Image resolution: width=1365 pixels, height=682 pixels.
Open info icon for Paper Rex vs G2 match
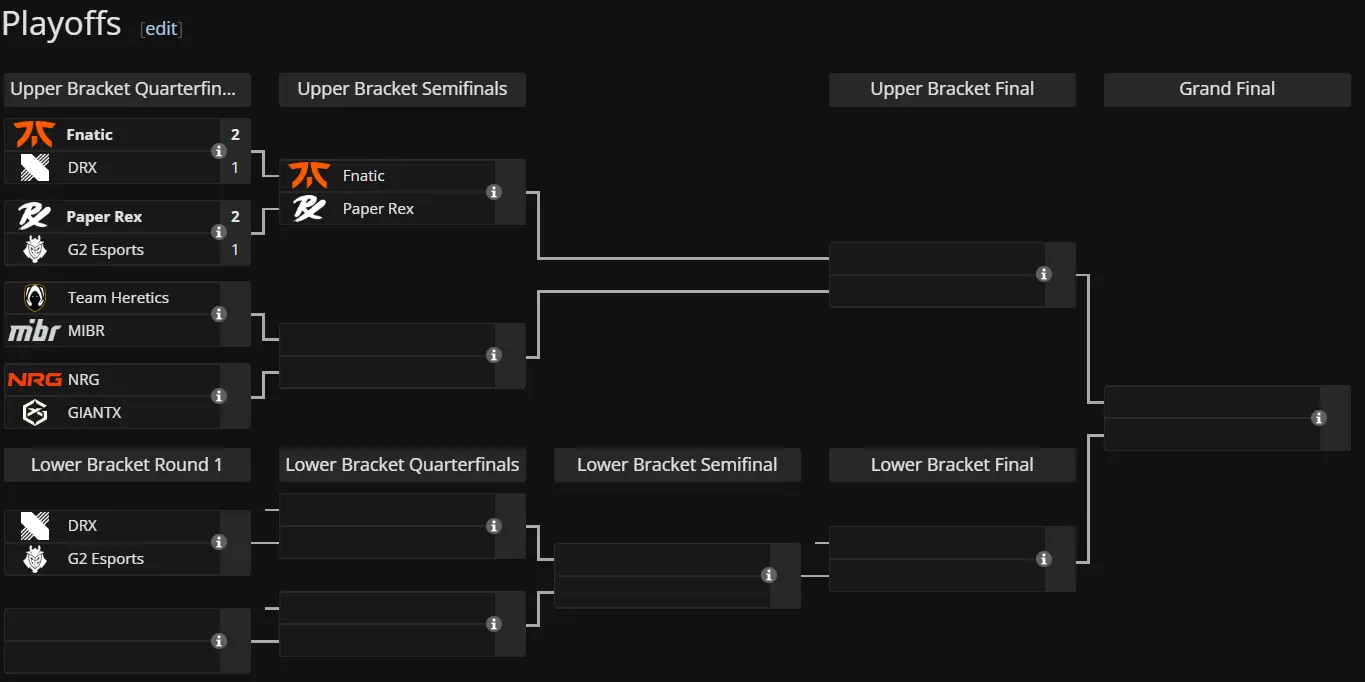click(x=219, y=232)
